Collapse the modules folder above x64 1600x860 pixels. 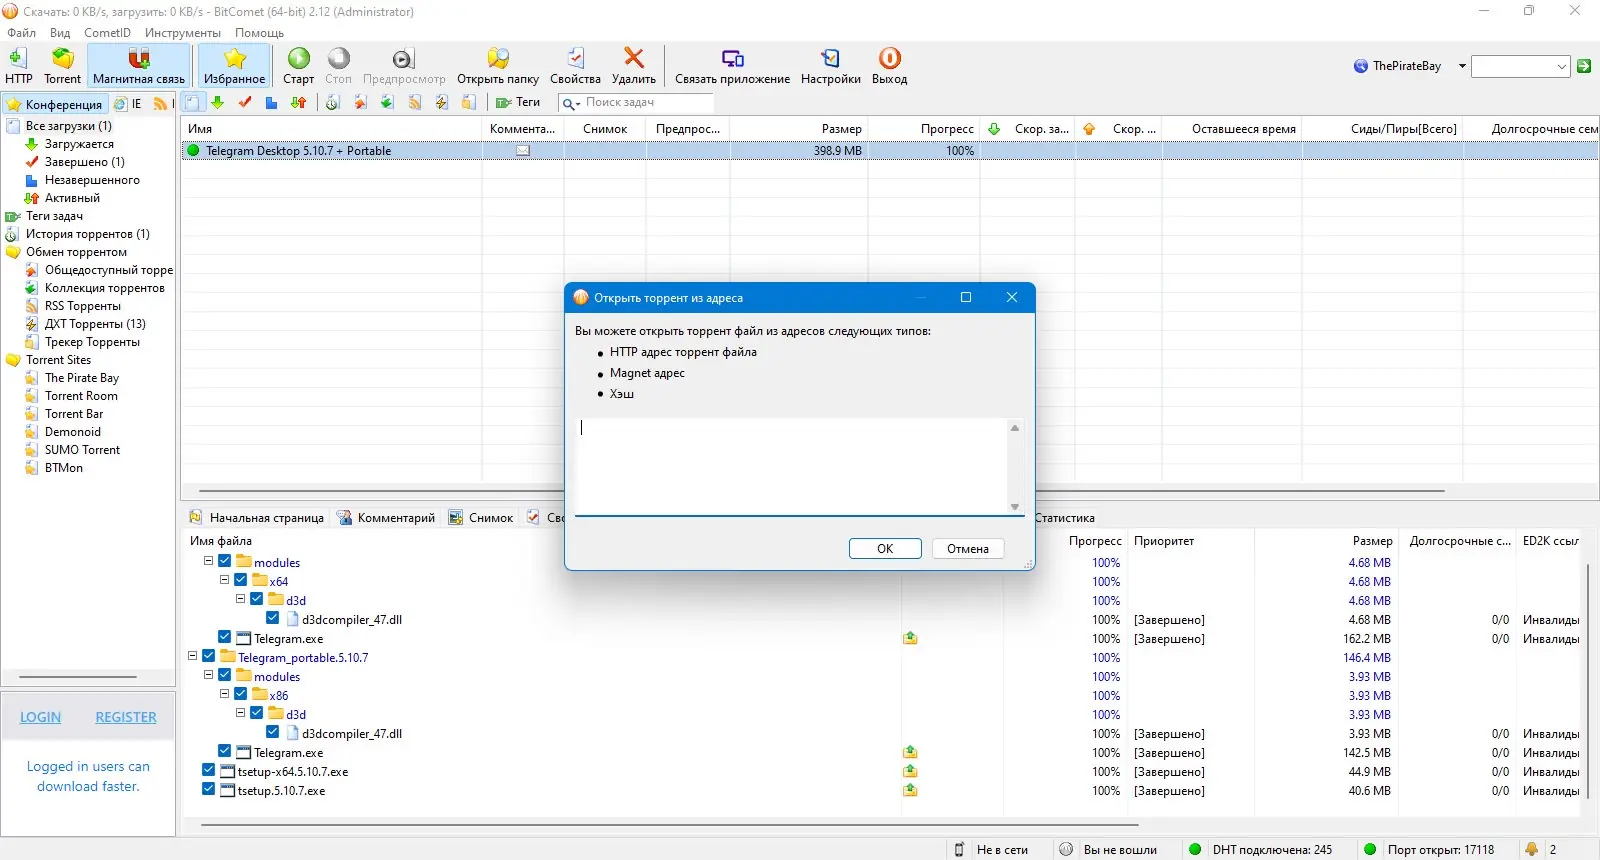(209, 561)
